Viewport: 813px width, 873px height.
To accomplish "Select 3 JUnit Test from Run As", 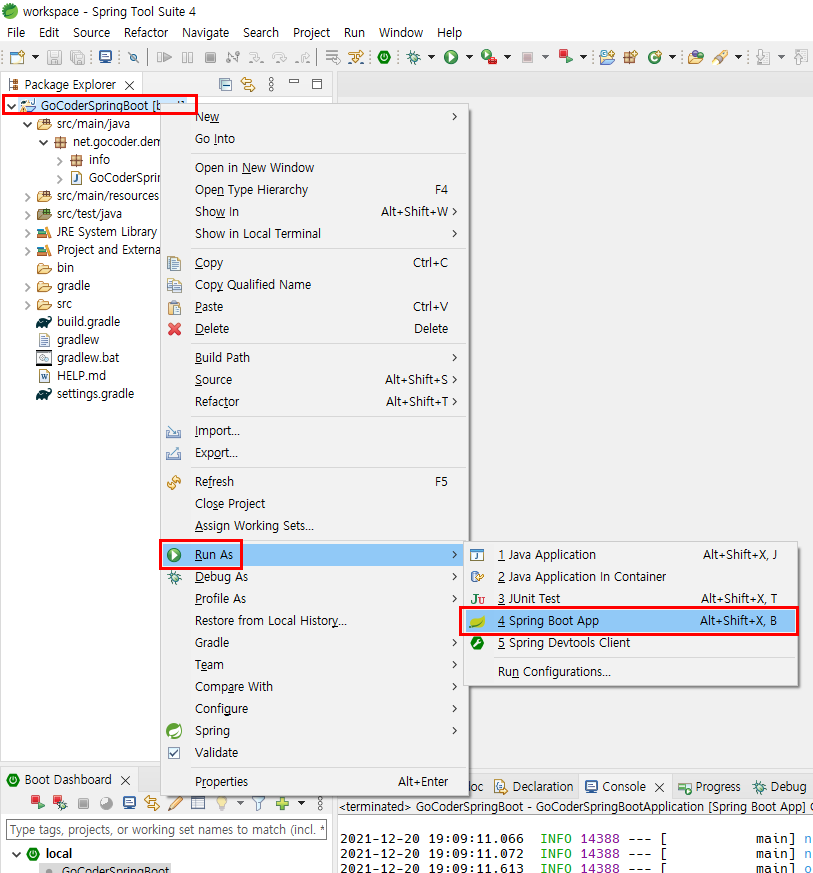I will tap(630, 599).
